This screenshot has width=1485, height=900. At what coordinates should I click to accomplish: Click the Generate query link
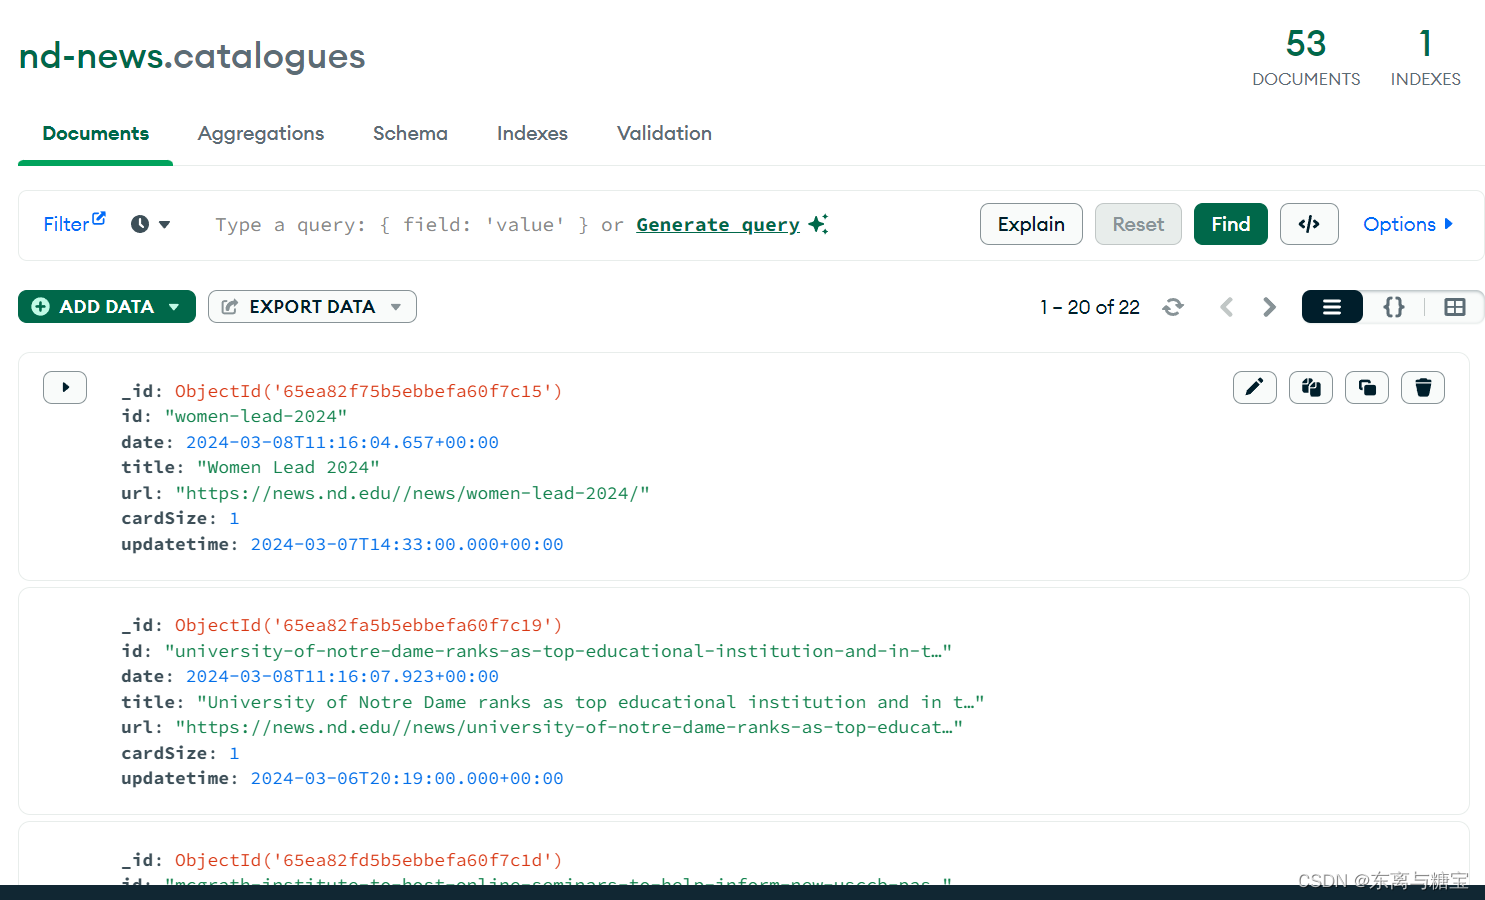coord(718,225)
